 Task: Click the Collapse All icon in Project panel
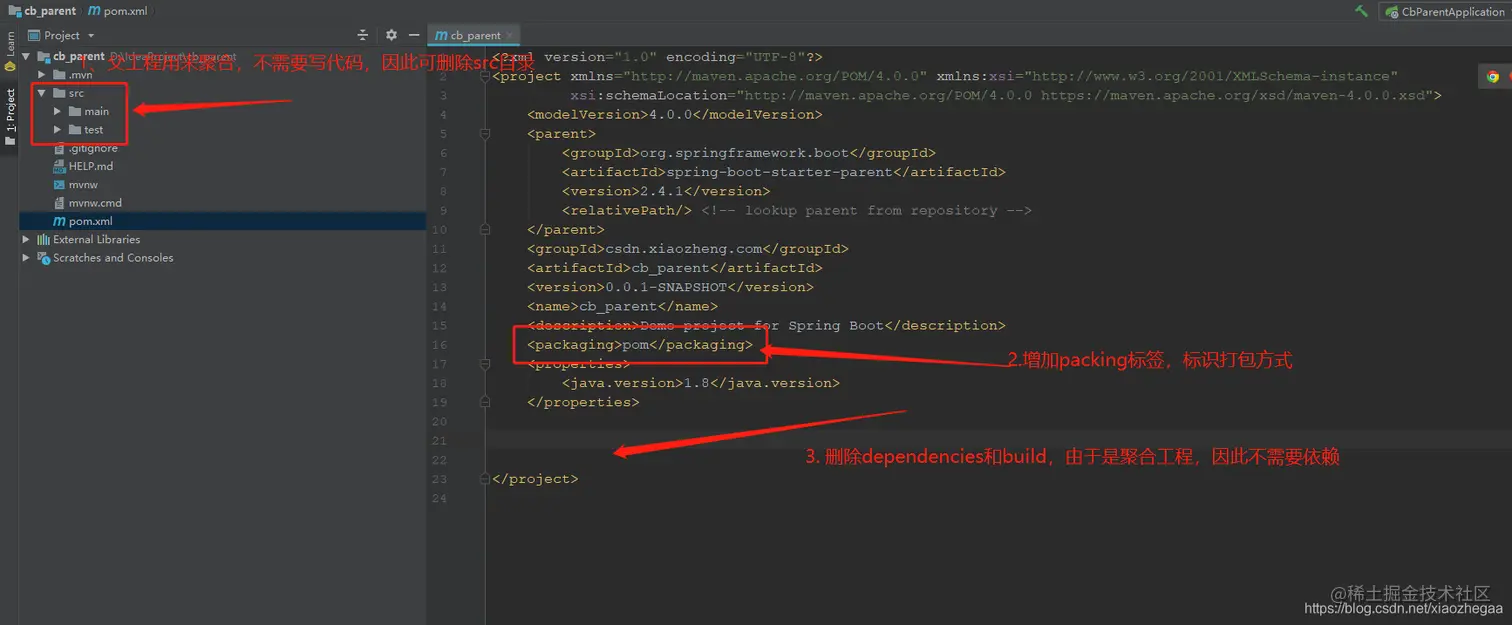pos(363,35)
